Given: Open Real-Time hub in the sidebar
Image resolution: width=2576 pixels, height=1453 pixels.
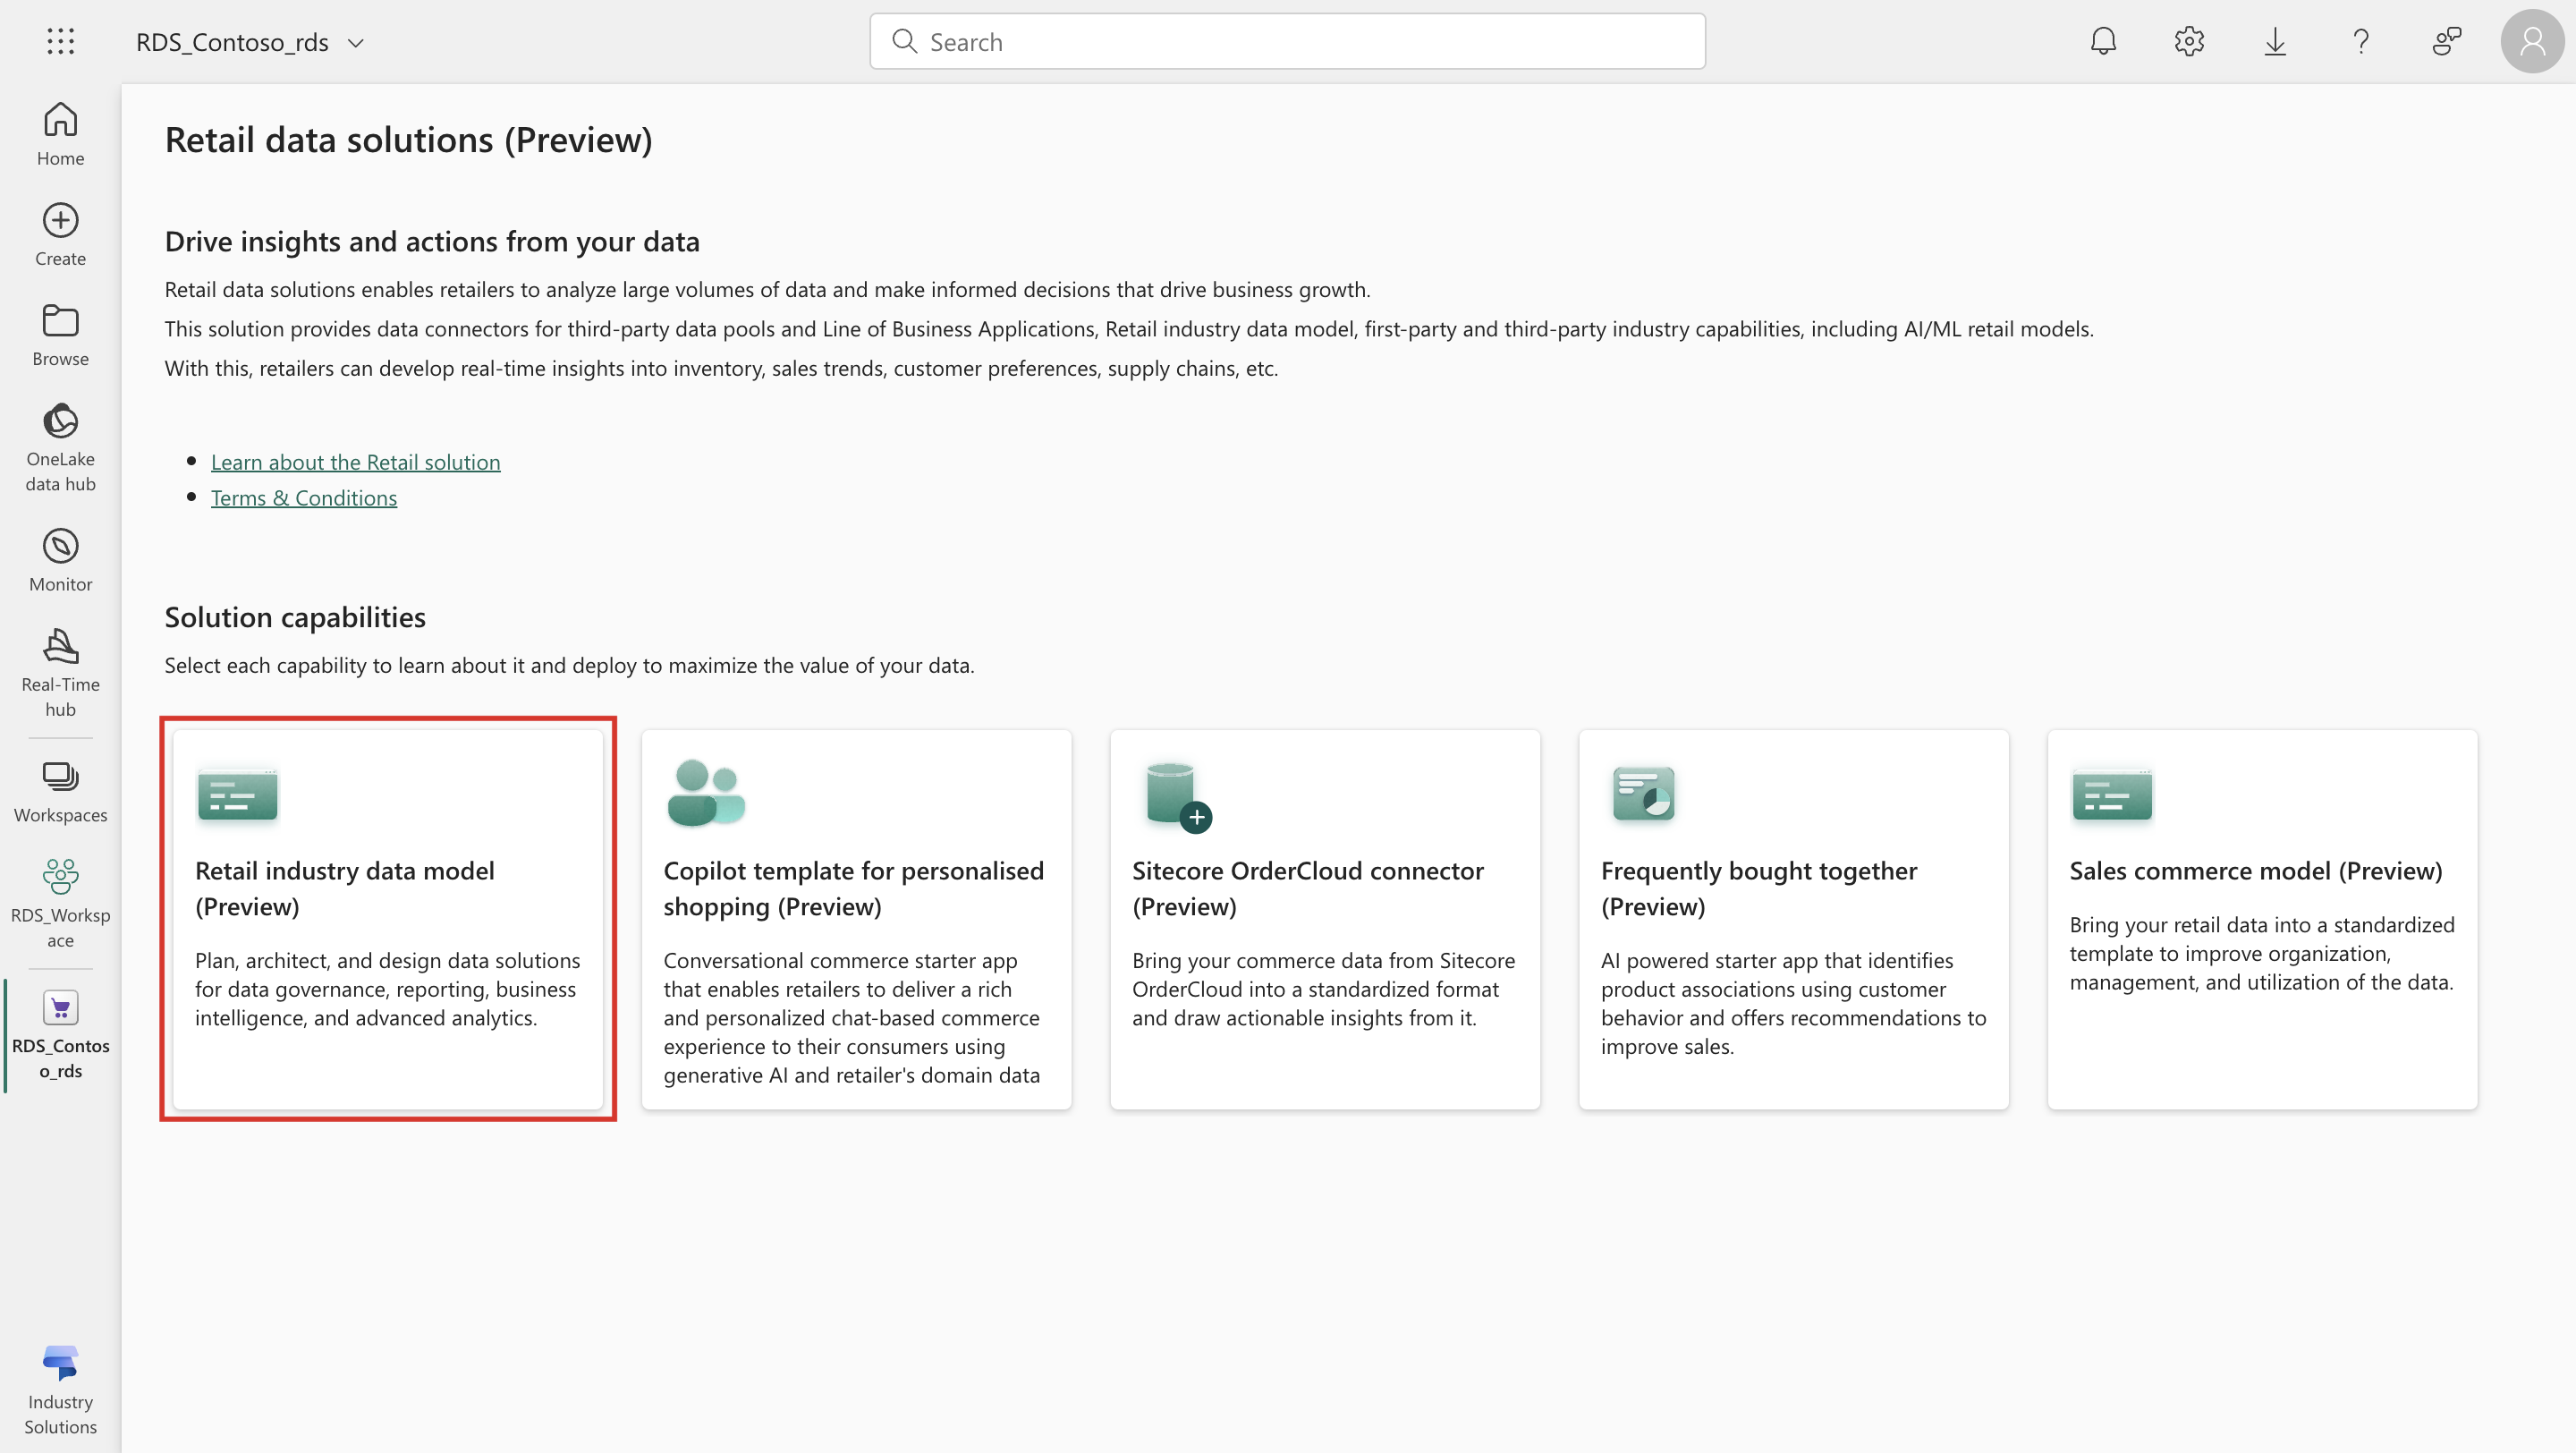Looking at the screenshot, I should pyautogui.click(x=60, y=673).
